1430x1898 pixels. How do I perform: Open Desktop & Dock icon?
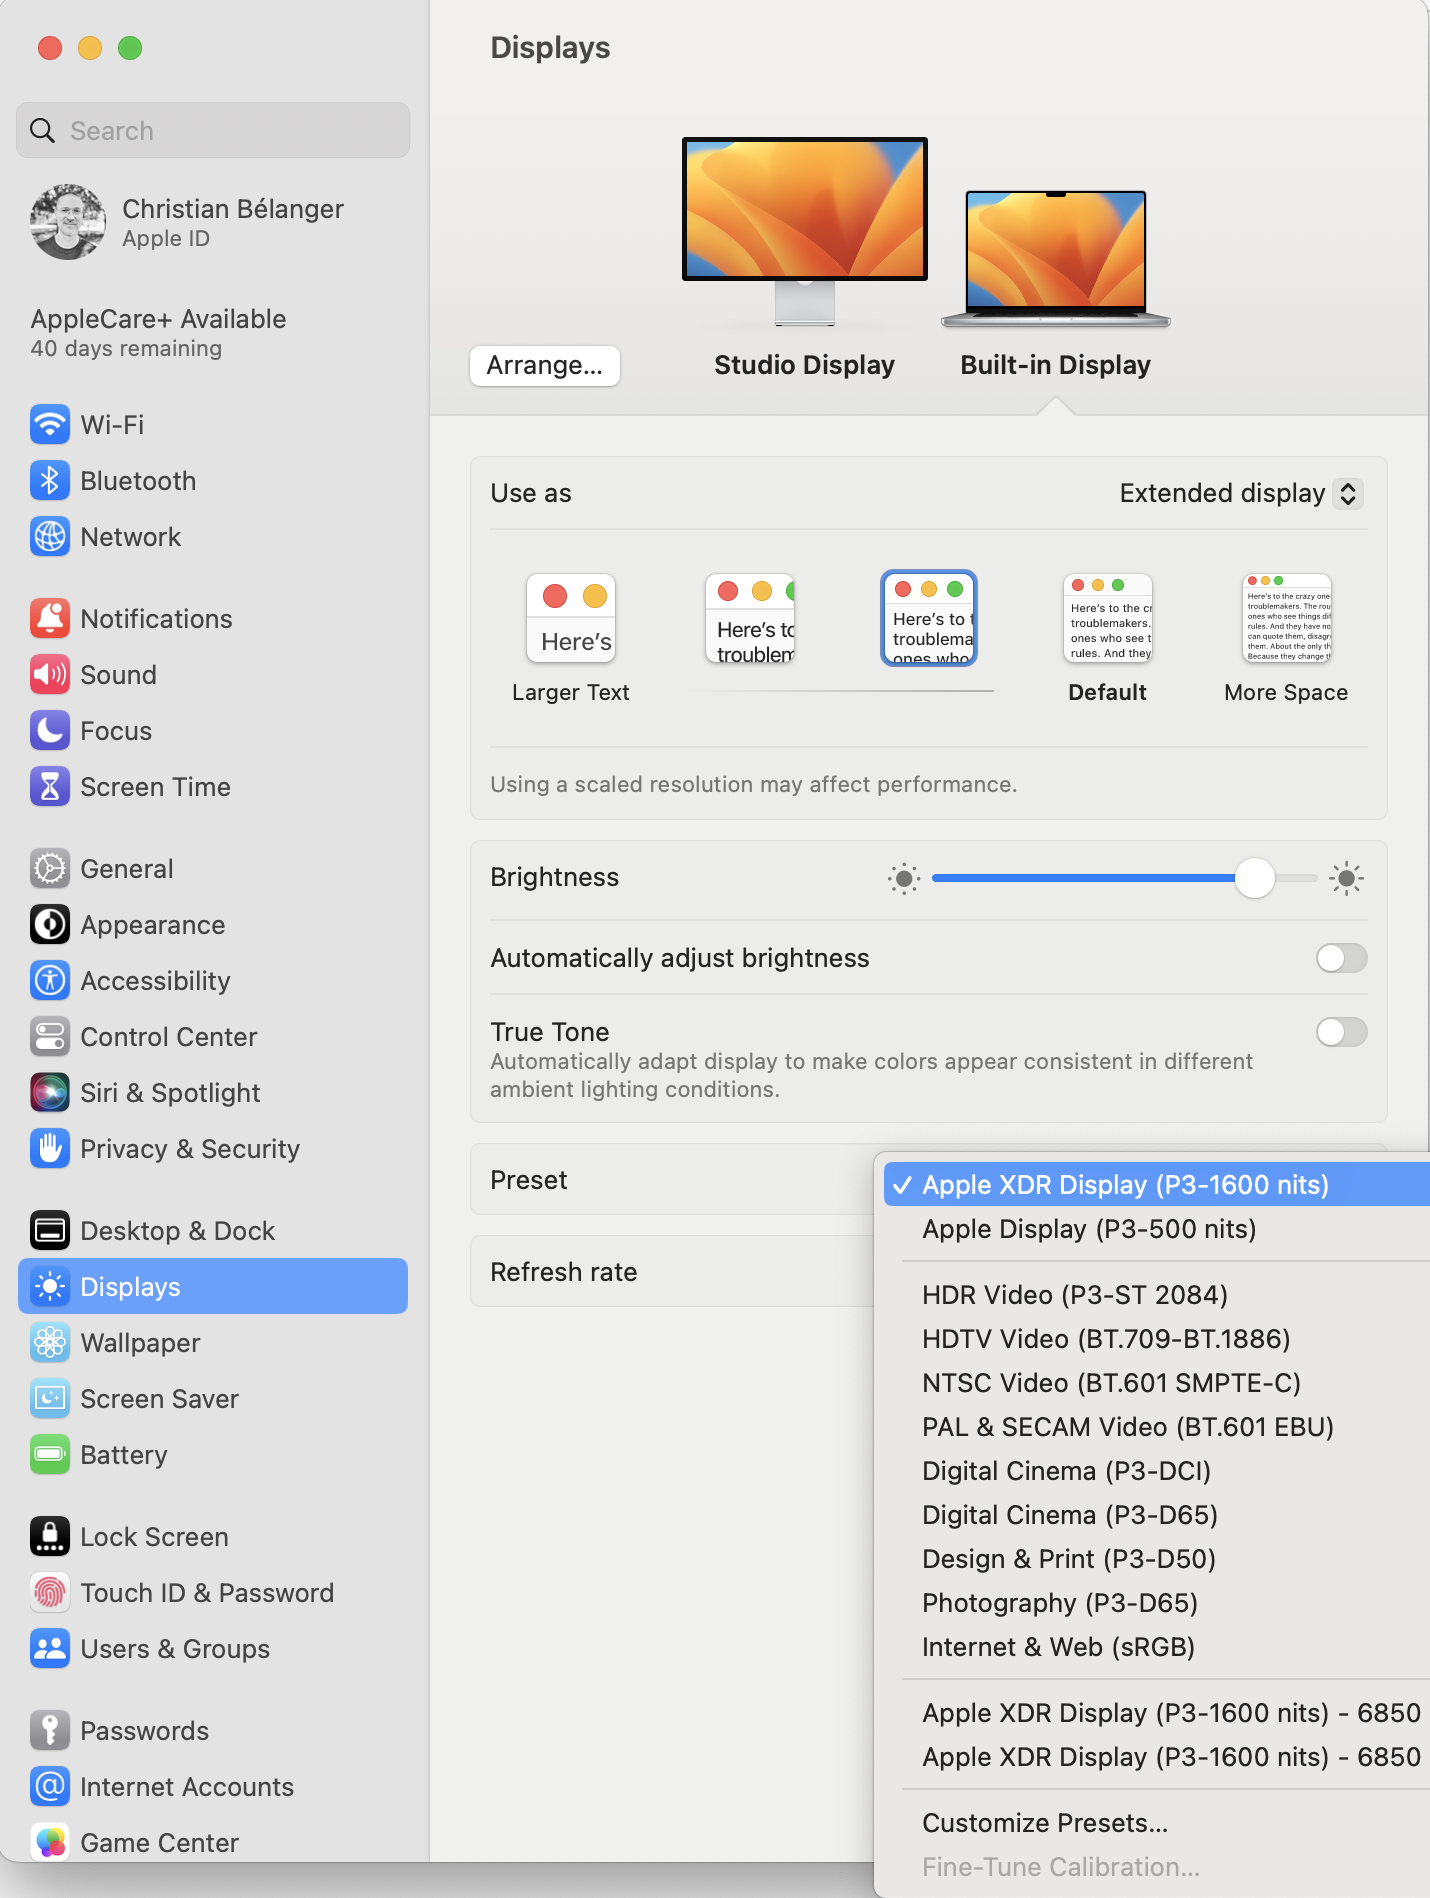pyautogui.click(x=50, y=1230)
